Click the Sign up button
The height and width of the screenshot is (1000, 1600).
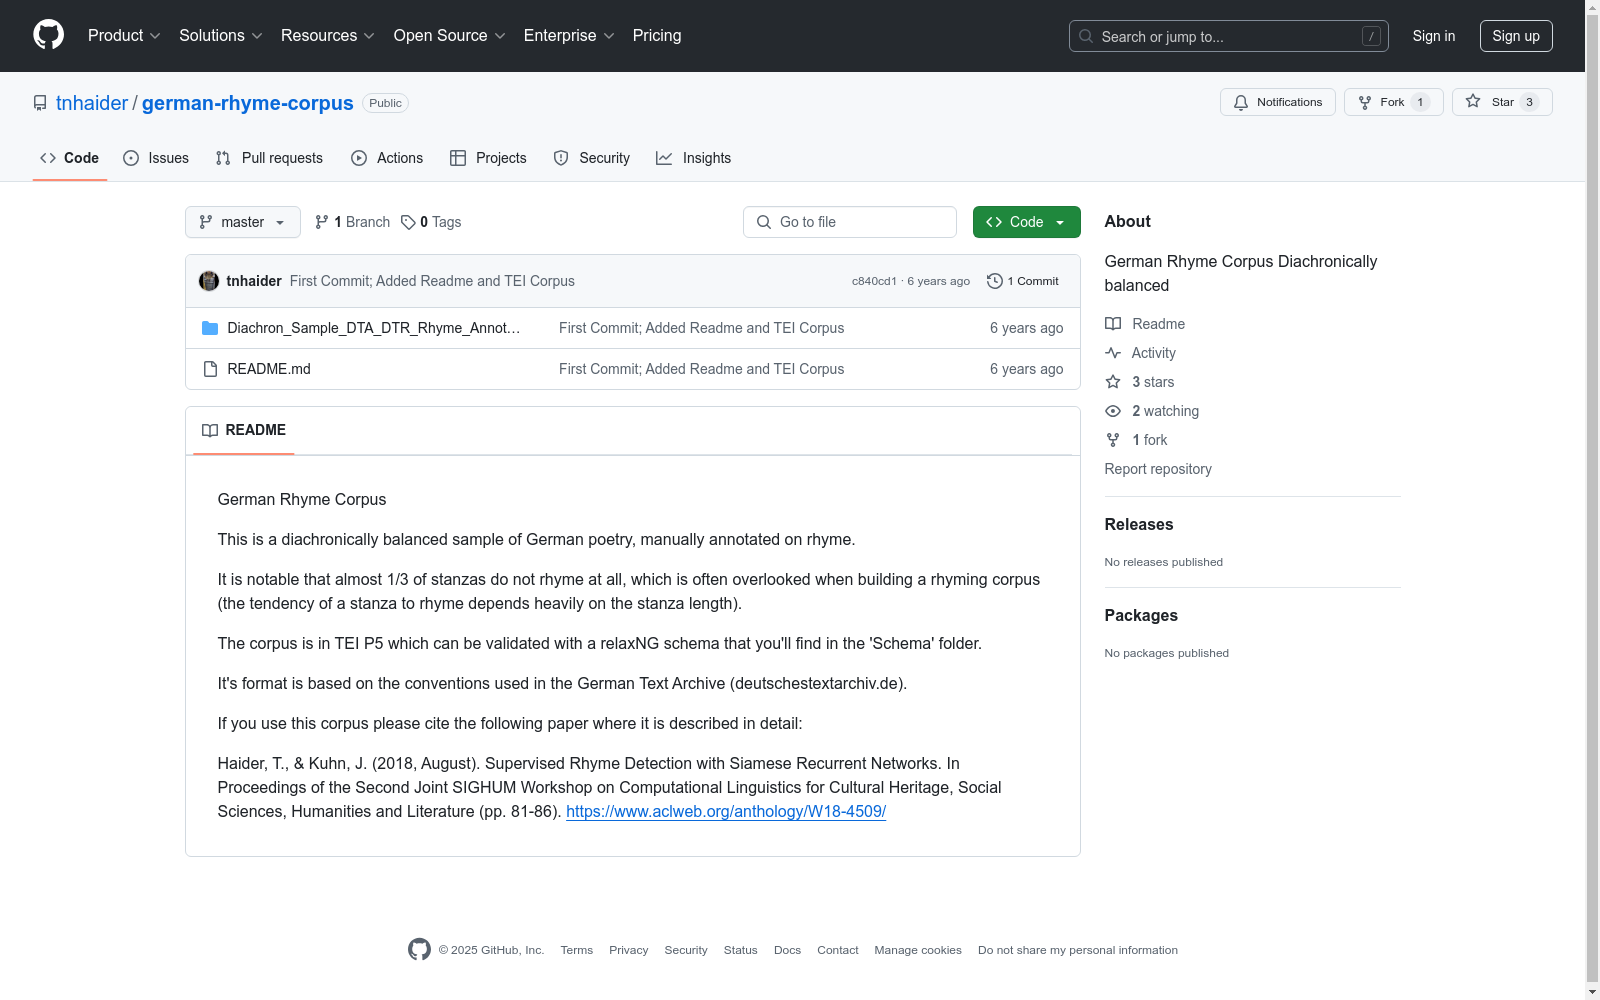pyautogui.click(x=1516, y=36)
